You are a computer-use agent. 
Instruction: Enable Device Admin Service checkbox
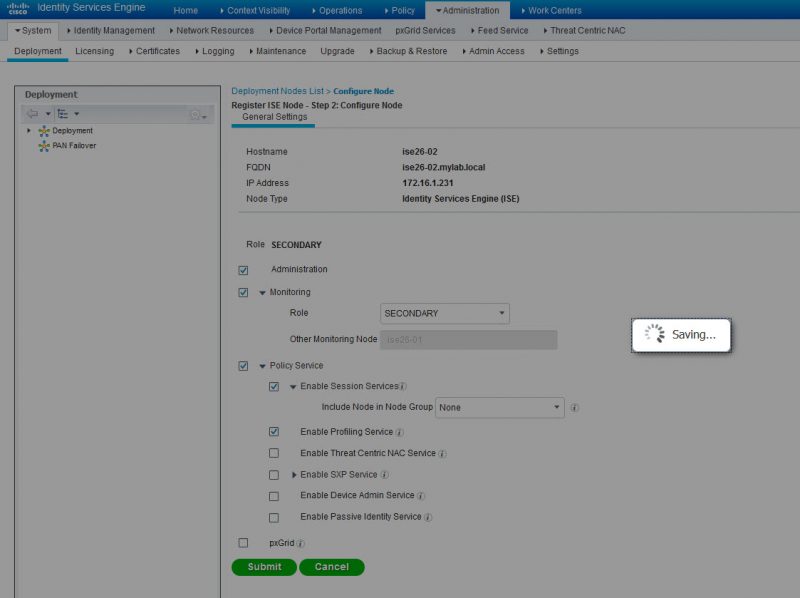pyautogui.click(x=274, y=494)
